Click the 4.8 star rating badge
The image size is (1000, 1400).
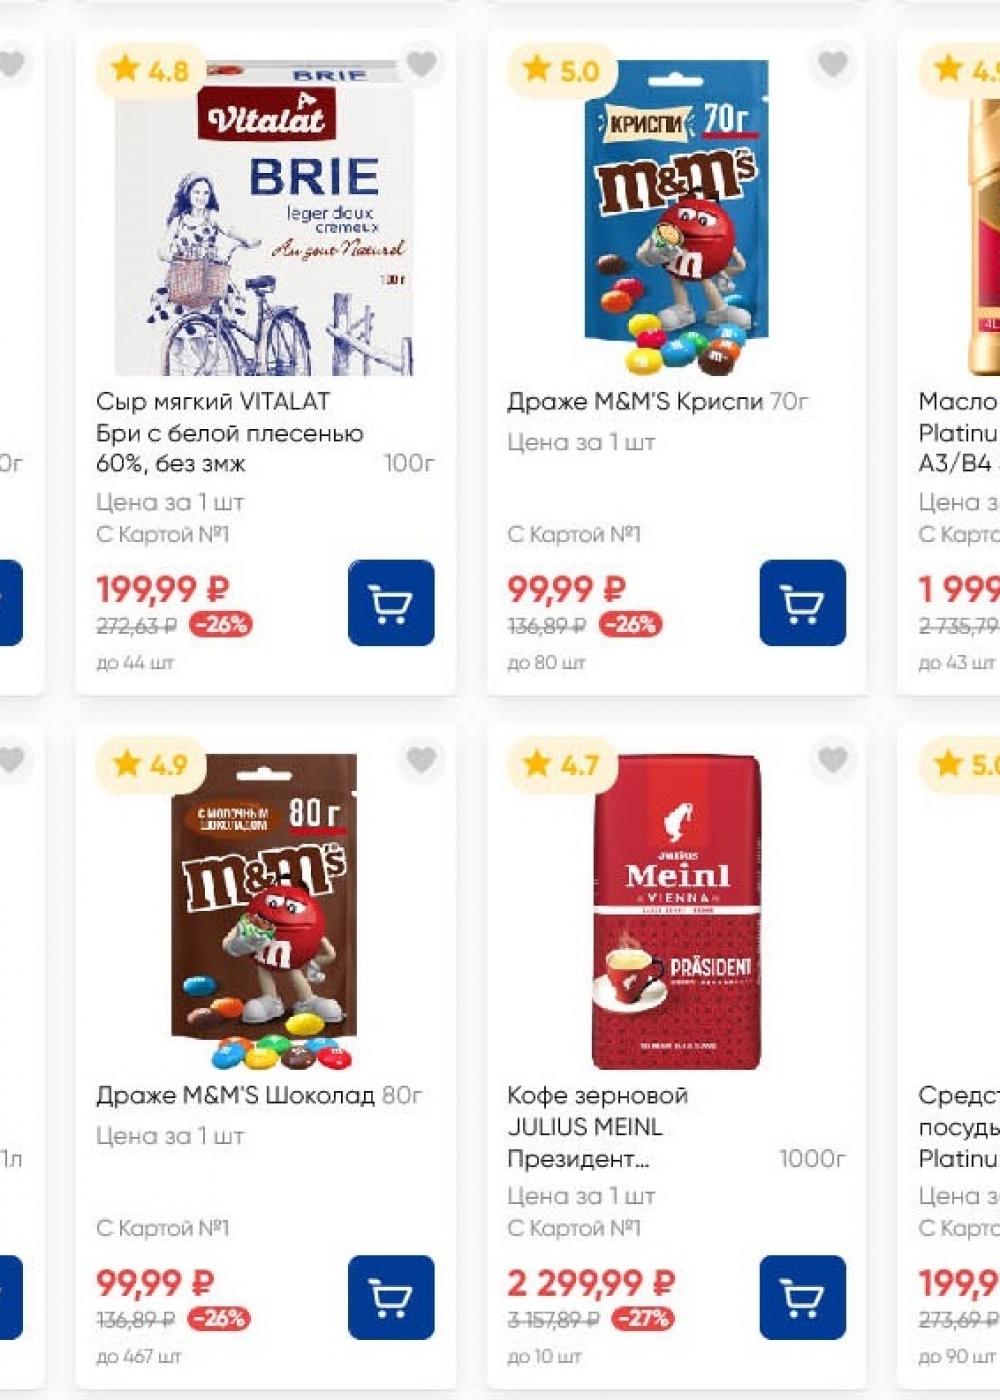coord(152,70)
